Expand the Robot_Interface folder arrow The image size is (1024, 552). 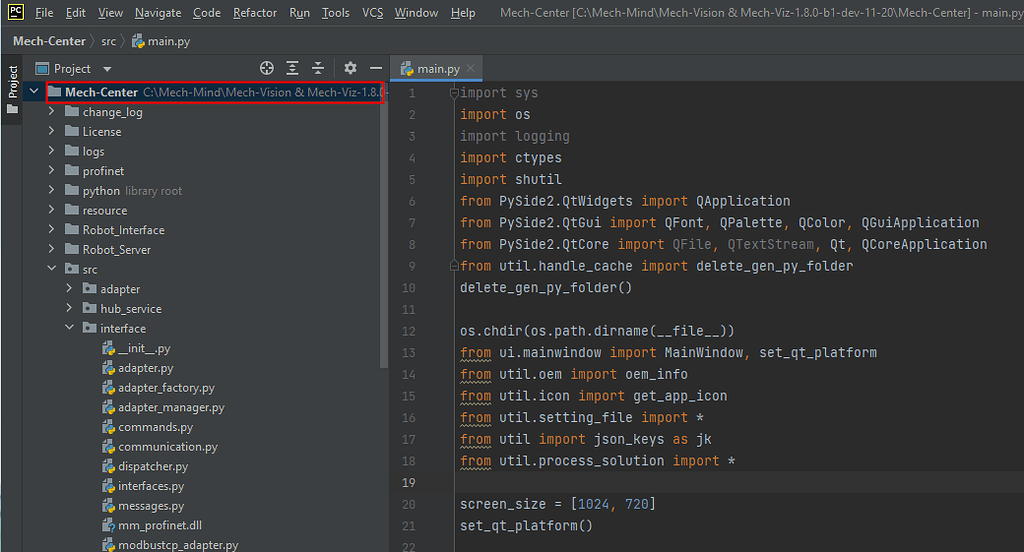52,229
